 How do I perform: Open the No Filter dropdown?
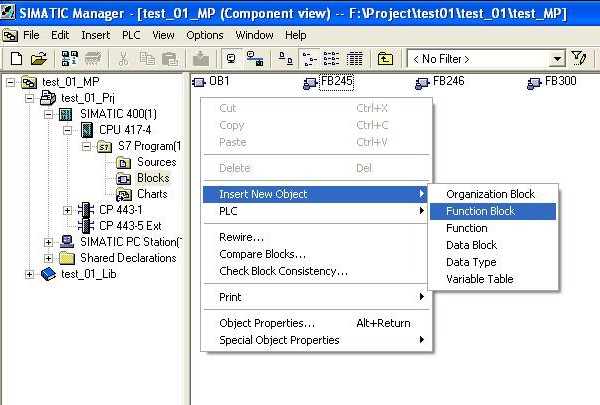click(558, 59)
